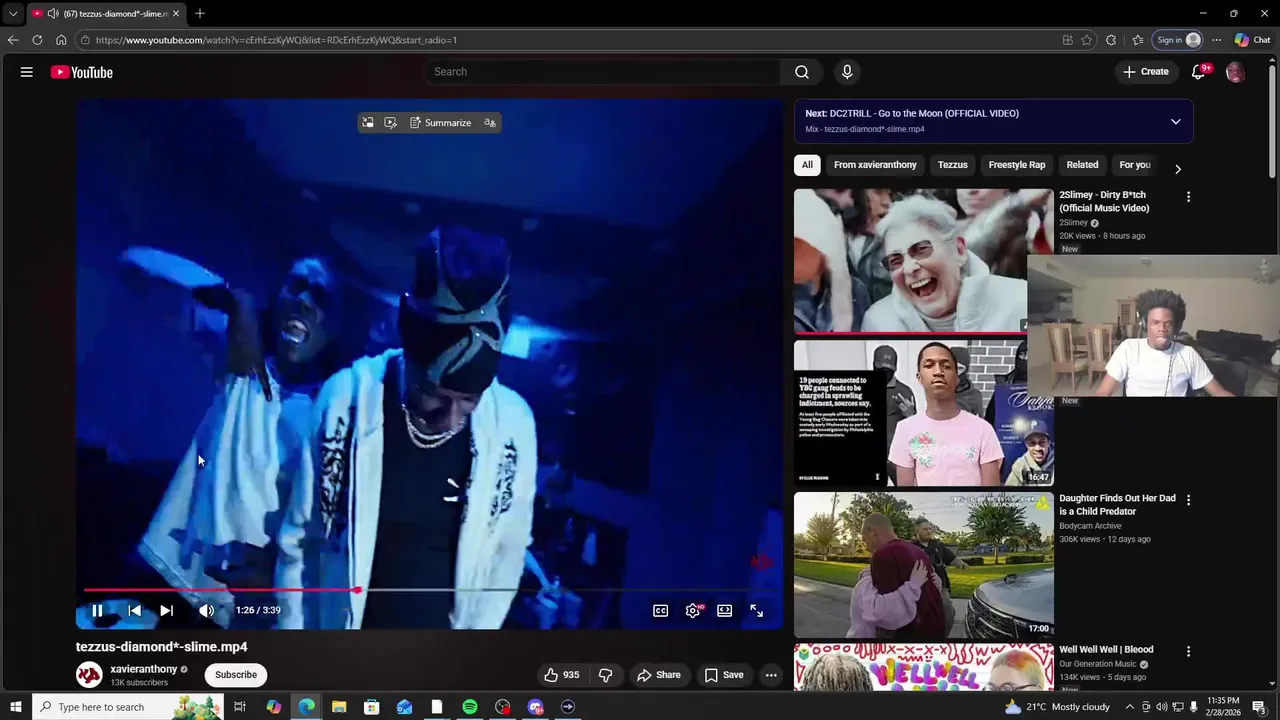The width and height of the screenshot is (1280, 720).
Task: Open xavieranthony channel name link
Action: click(x=144, y=669)
